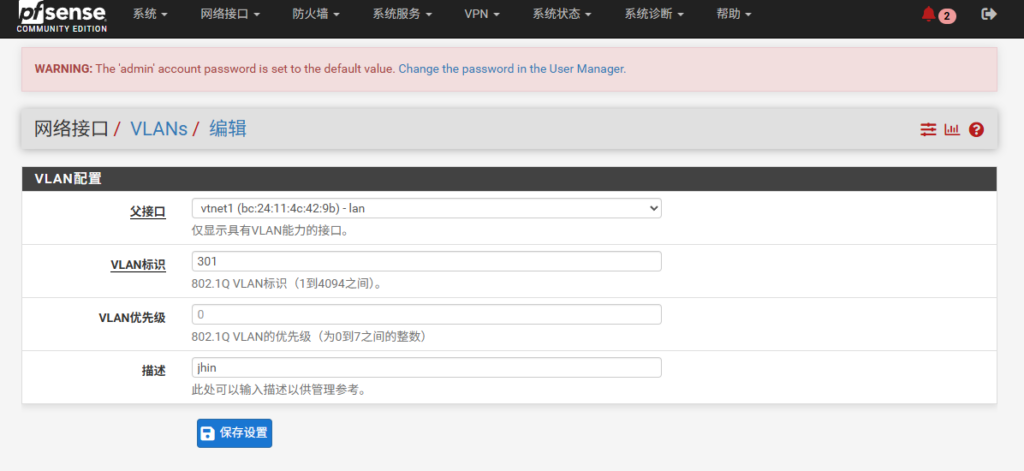Click the red help question icon

[x=976, y=130]
